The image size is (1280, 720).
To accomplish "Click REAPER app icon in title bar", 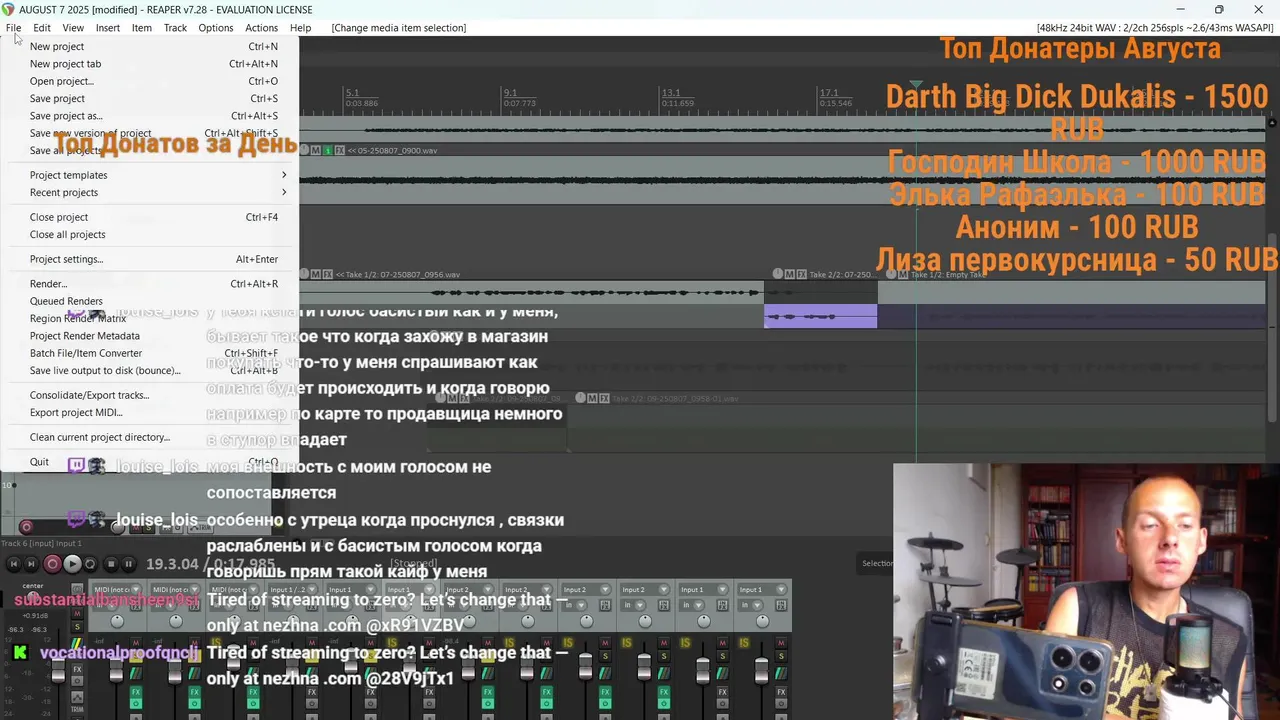I will tap(9, 9).
